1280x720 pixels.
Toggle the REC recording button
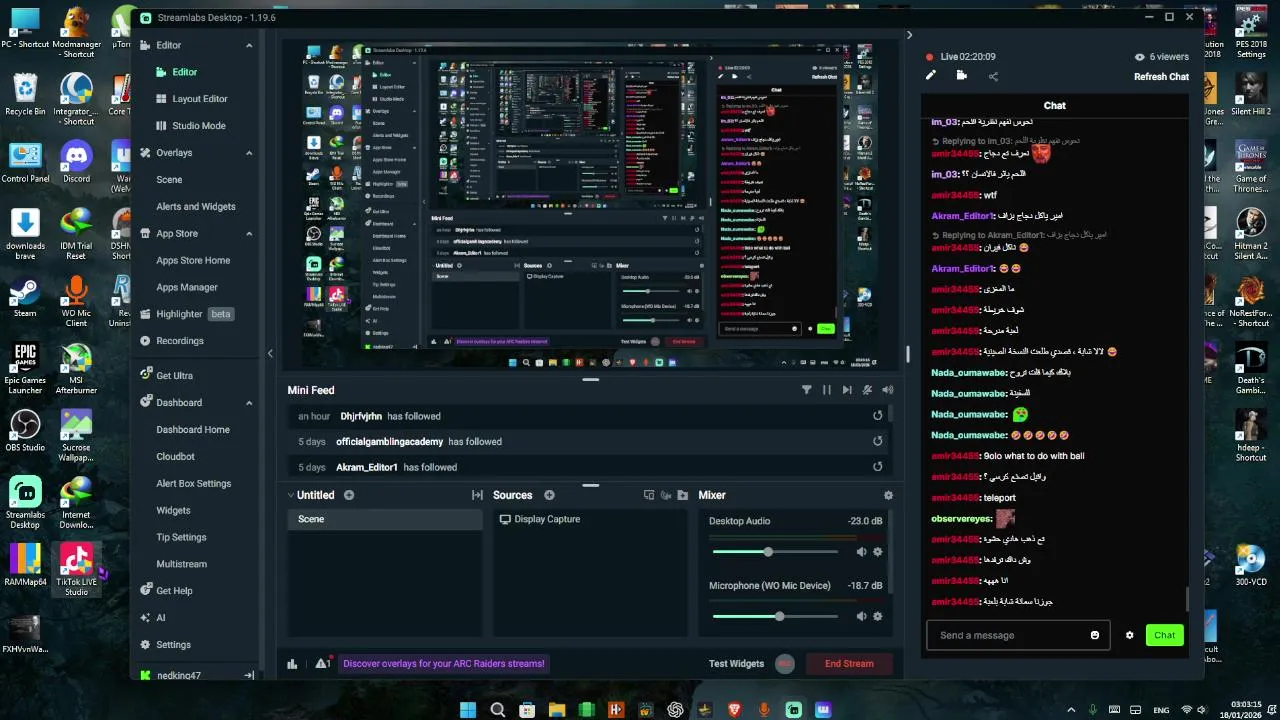pyautogui.click(x=785, y=664)
